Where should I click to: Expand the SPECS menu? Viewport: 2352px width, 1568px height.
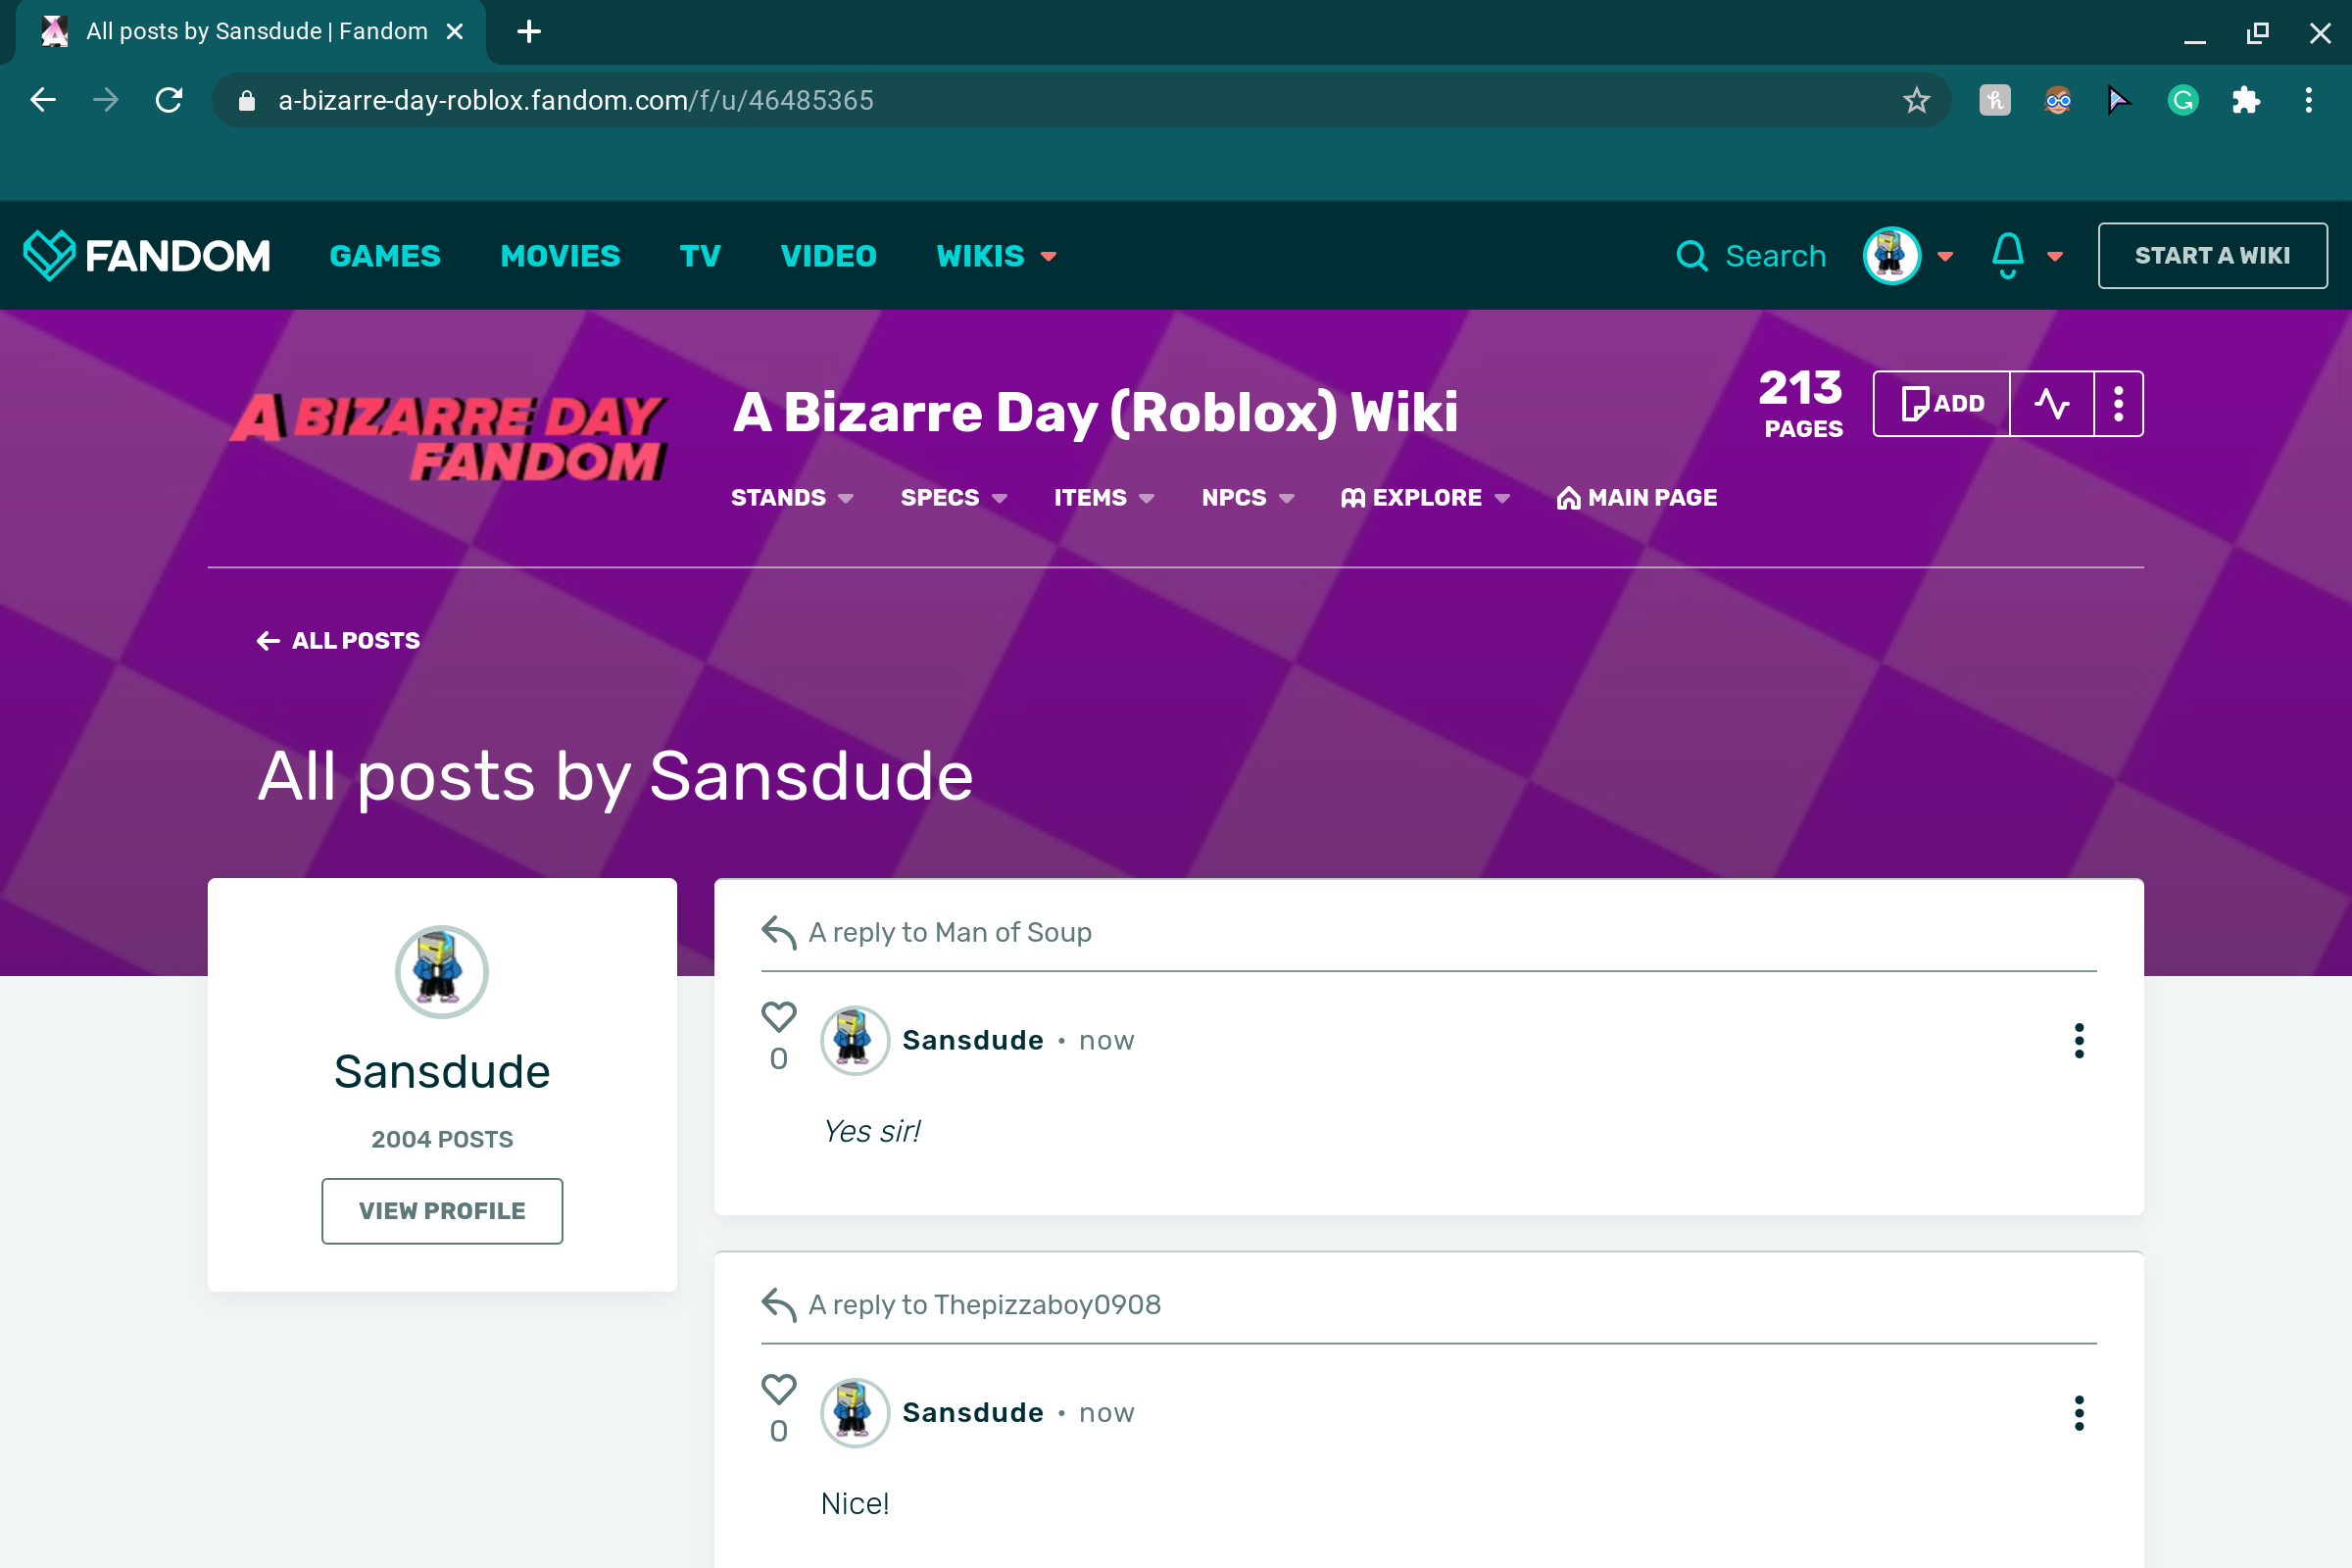954,498
